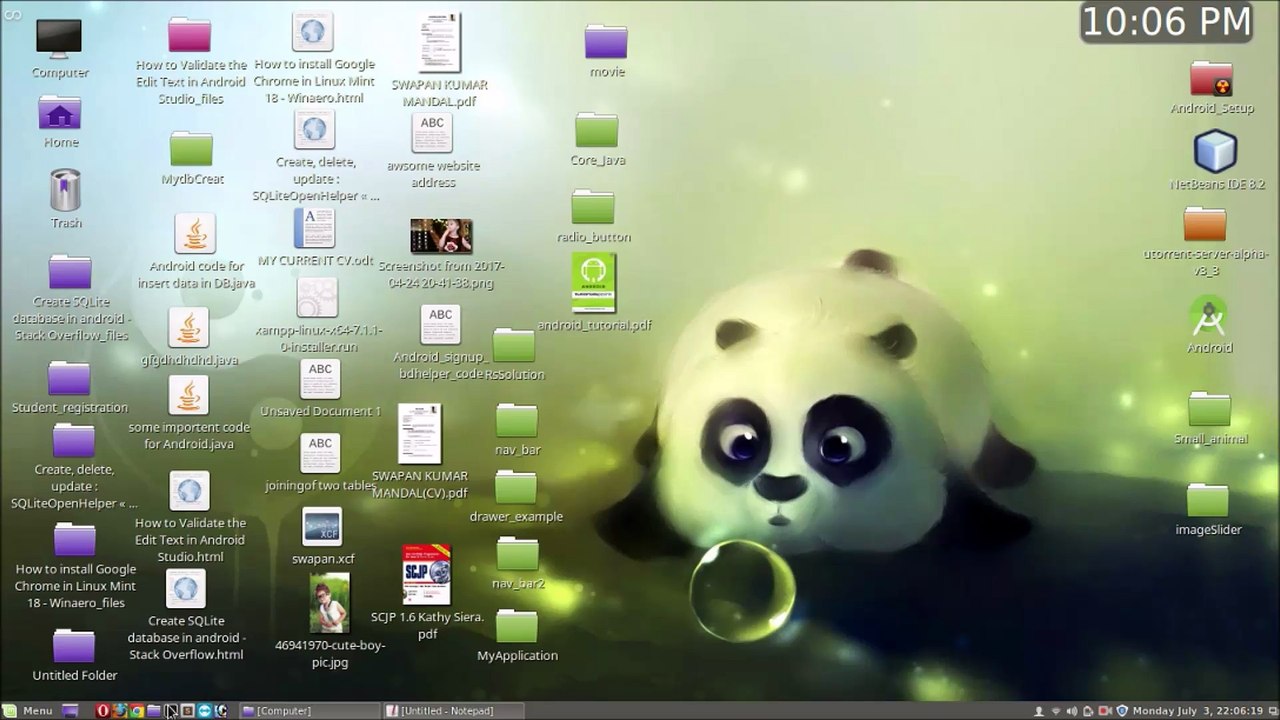Select the Student_registration folder
This screenshot has width=1280, height=720.
(69, 378)
